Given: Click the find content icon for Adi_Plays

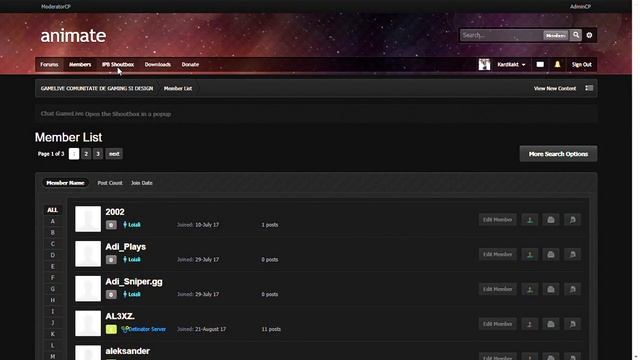Looking at the screenshot, I should pos(572,254).
